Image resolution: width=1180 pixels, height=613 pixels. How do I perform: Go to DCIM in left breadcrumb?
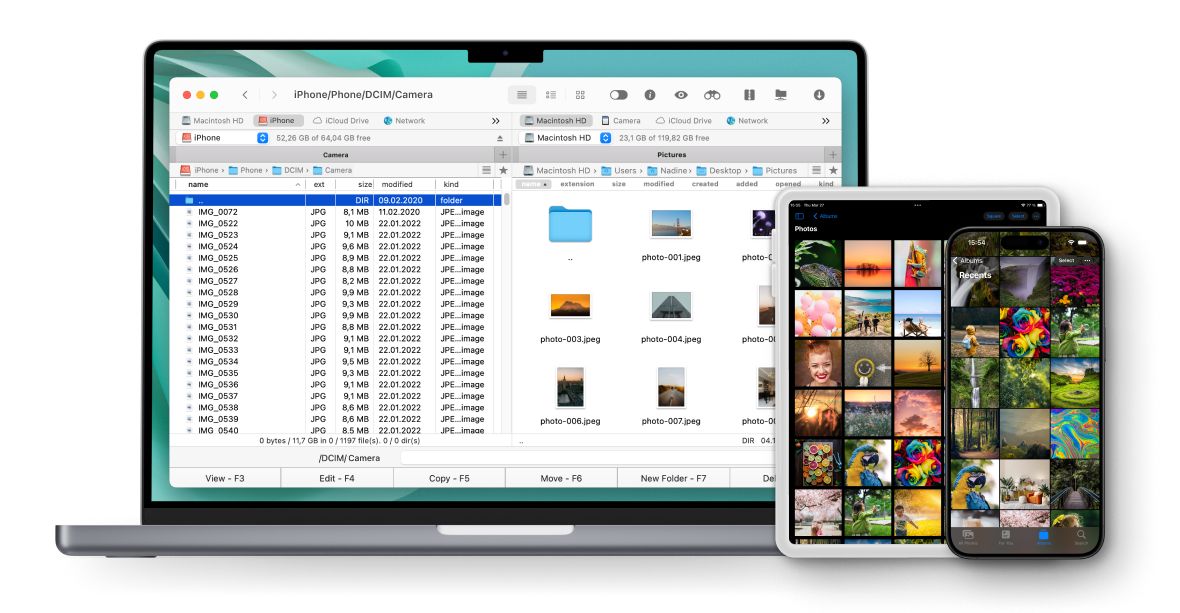tap(287, 170)
